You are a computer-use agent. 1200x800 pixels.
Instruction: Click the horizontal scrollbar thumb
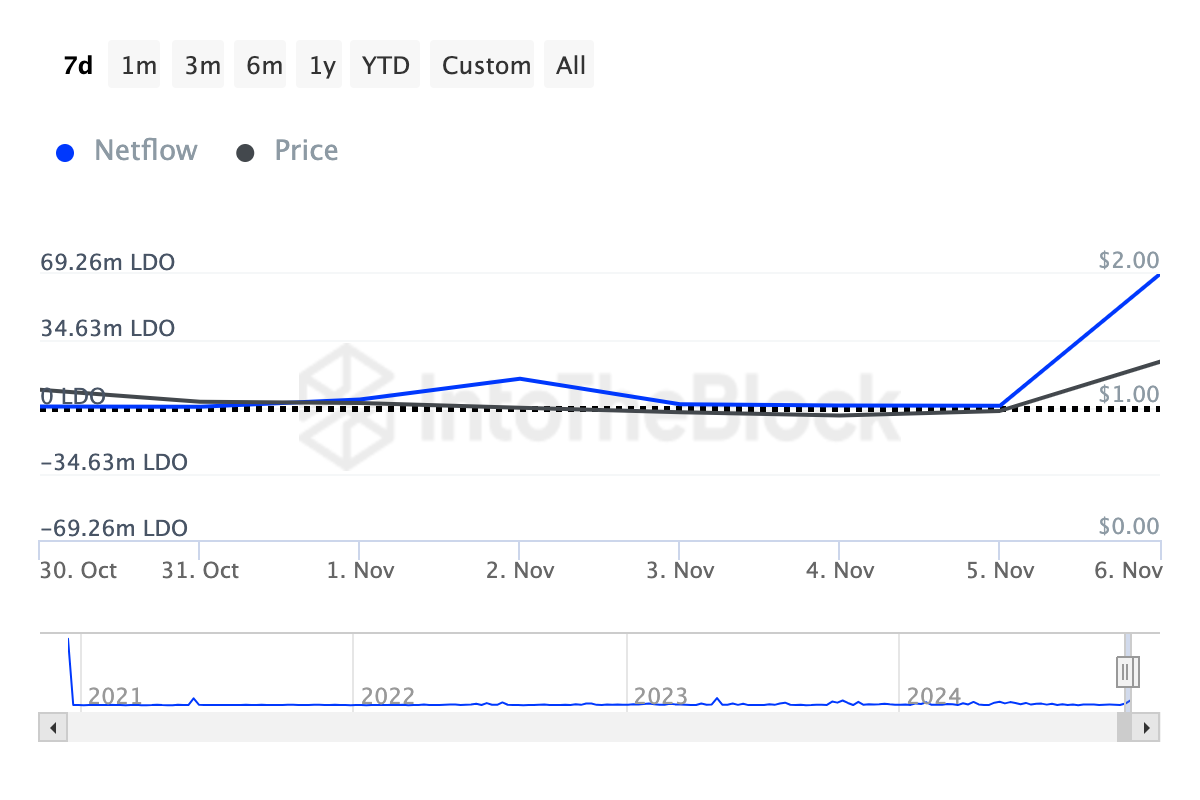(x=1125, y=728)
